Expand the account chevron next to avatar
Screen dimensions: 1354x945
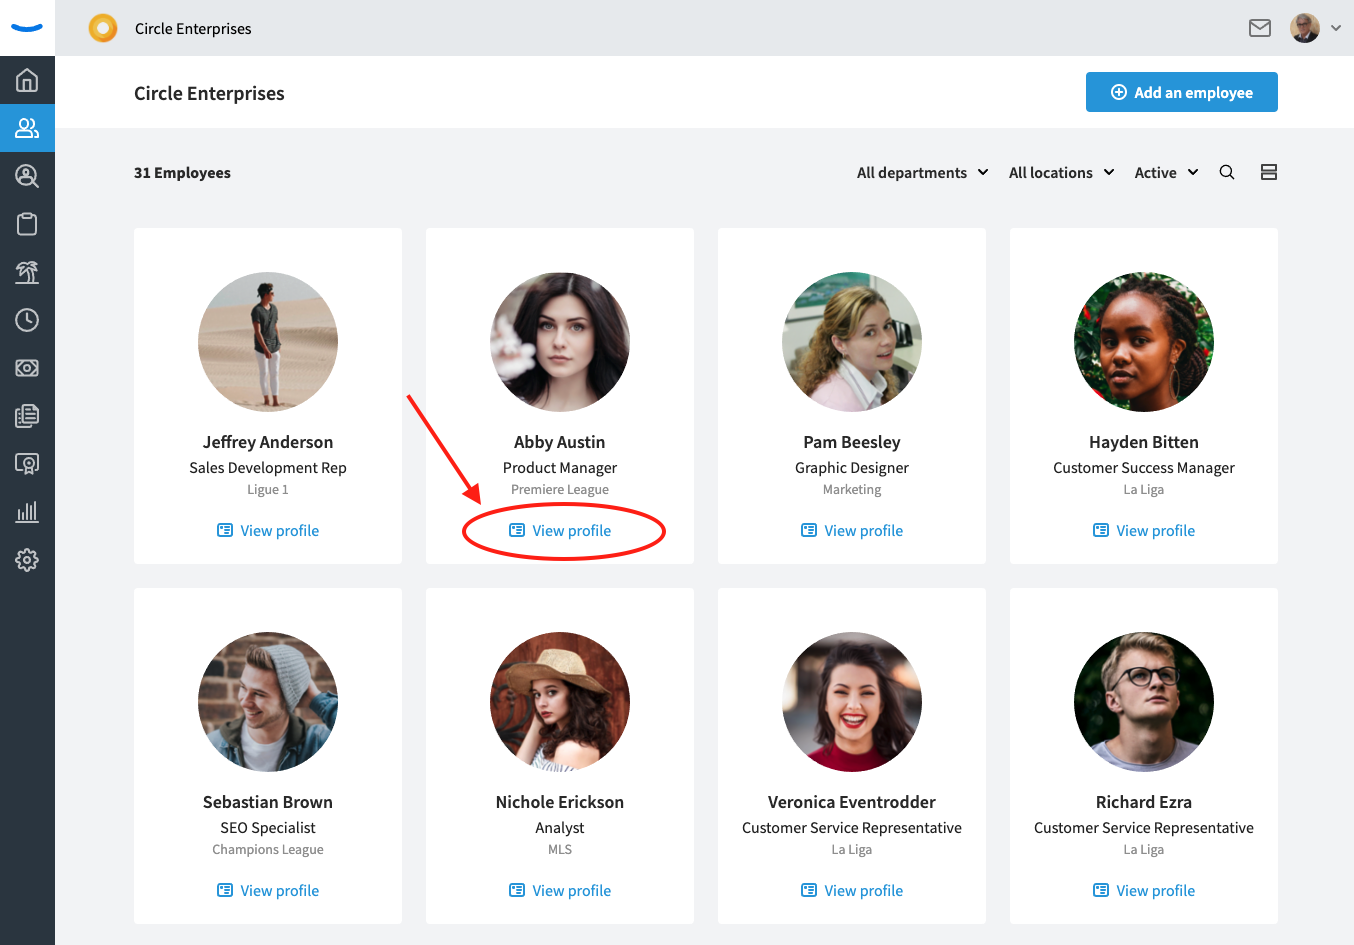pos(1336,28)
